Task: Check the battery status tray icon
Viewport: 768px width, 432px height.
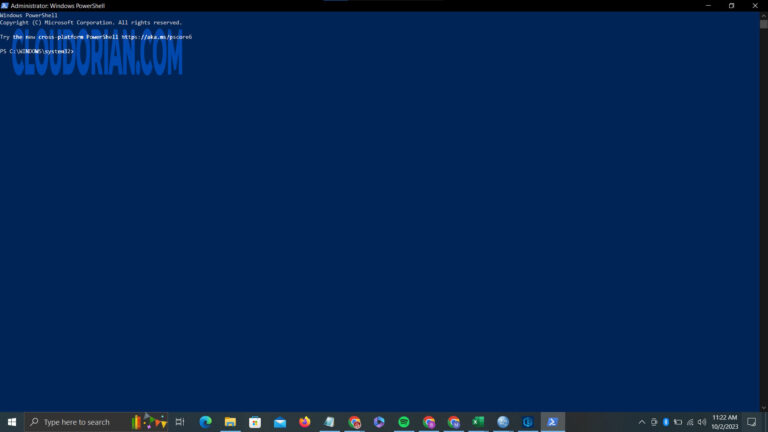Action: 678,422
